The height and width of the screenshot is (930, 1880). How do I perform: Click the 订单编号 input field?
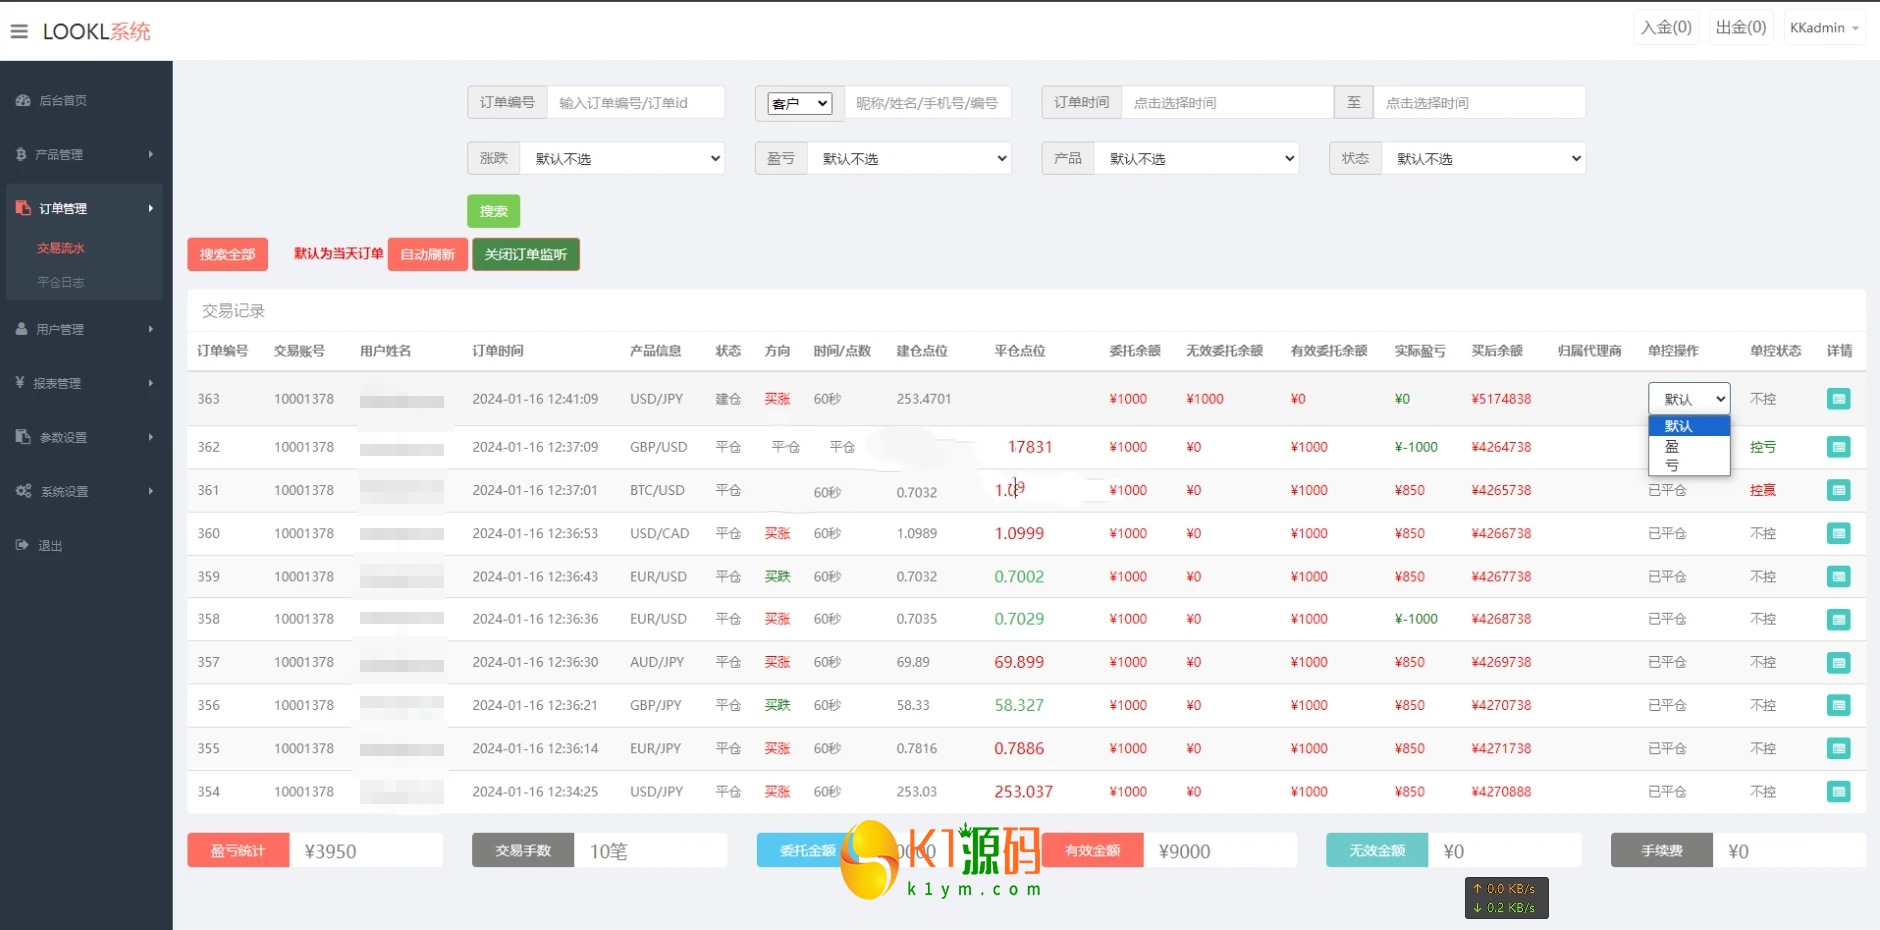(x=635, y=102)
